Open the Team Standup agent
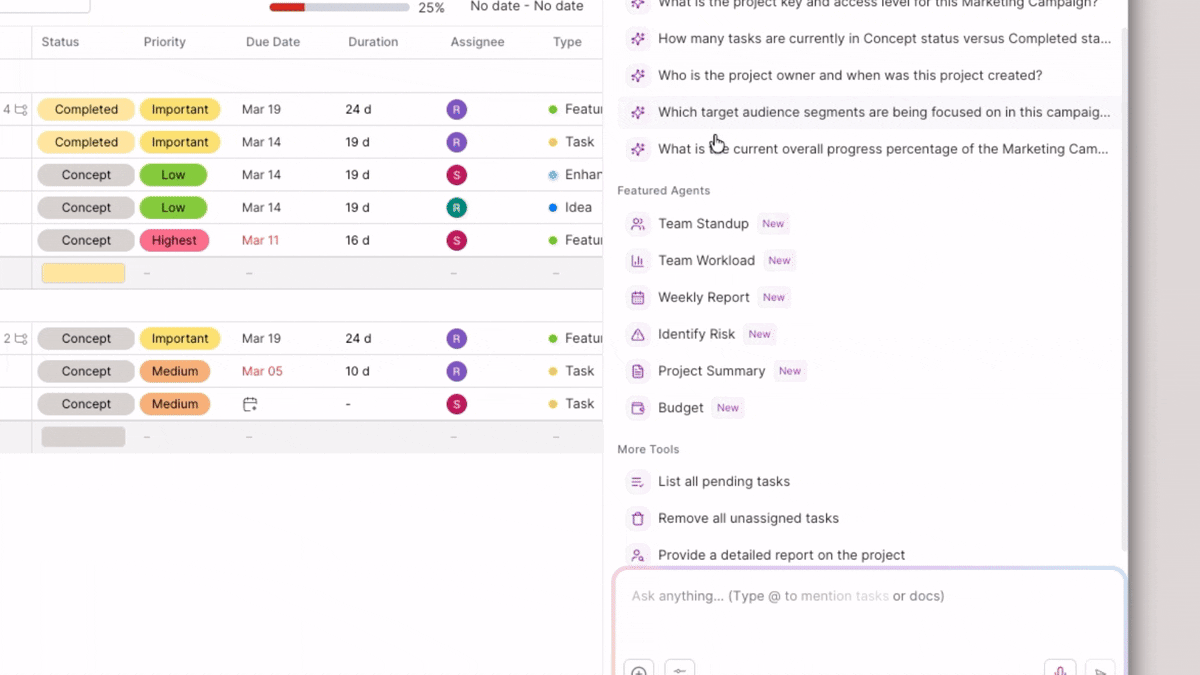 tap(702, 224)
